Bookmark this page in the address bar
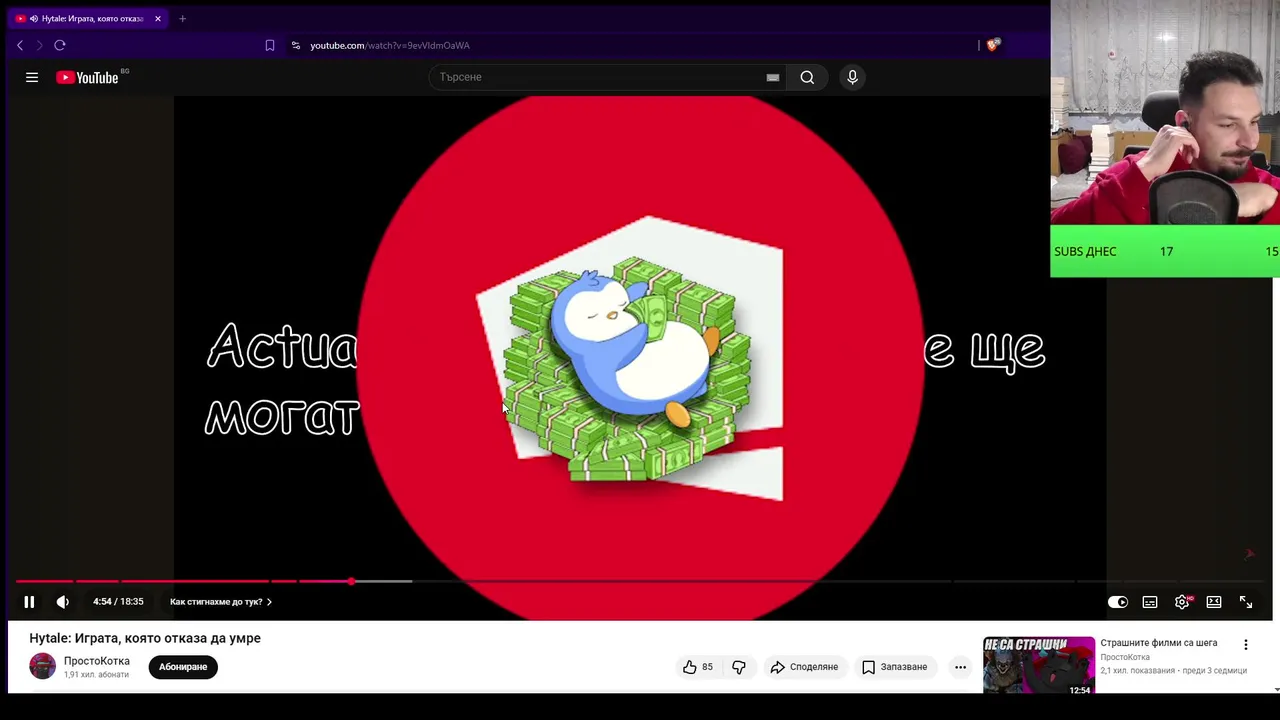 coord(270,45)
